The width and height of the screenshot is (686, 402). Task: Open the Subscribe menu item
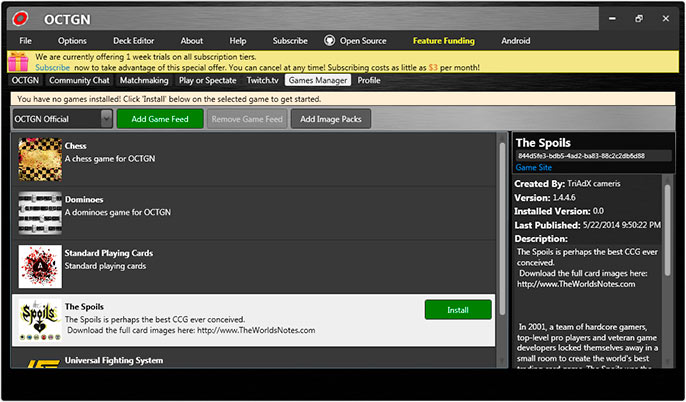pyautogui.click(x=290, y=41)
